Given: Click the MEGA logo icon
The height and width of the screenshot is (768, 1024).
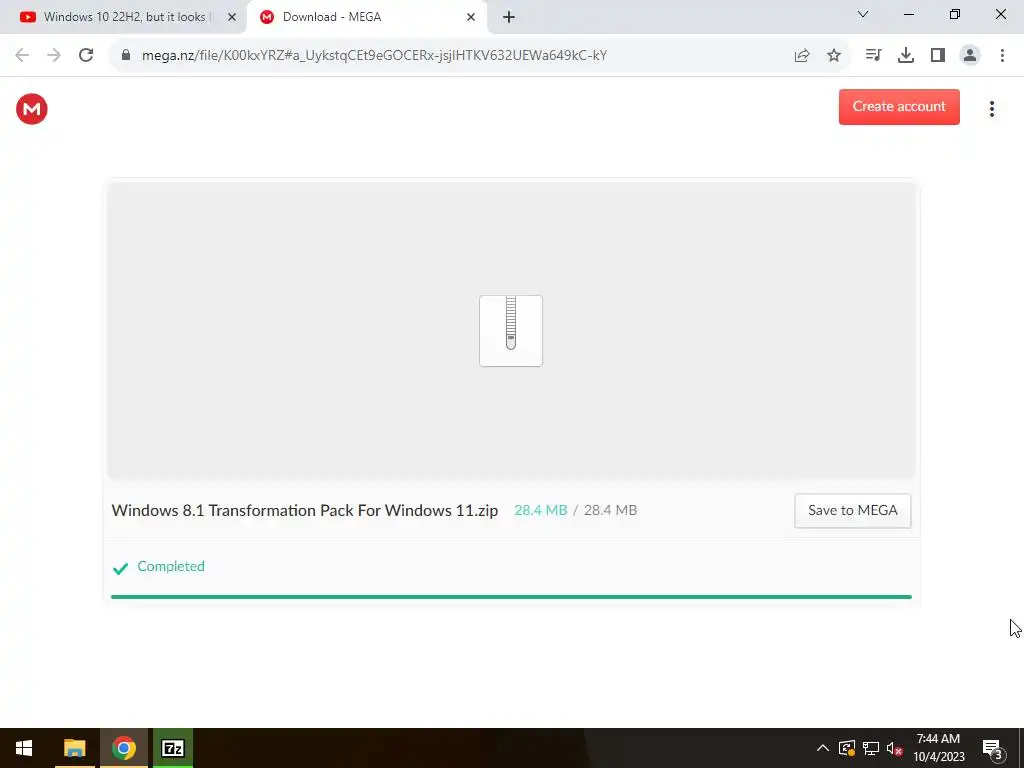Looking at the screenshot, I should tap(31, 108).
